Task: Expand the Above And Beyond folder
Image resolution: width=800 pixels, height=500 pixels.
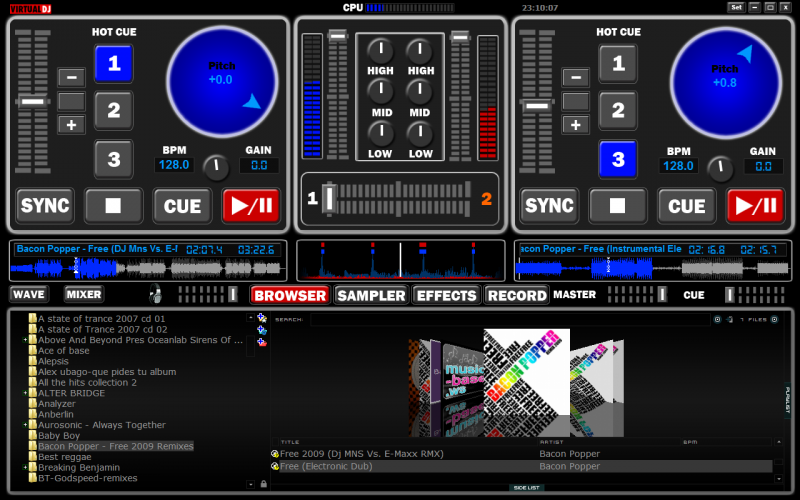Action: 24,340
